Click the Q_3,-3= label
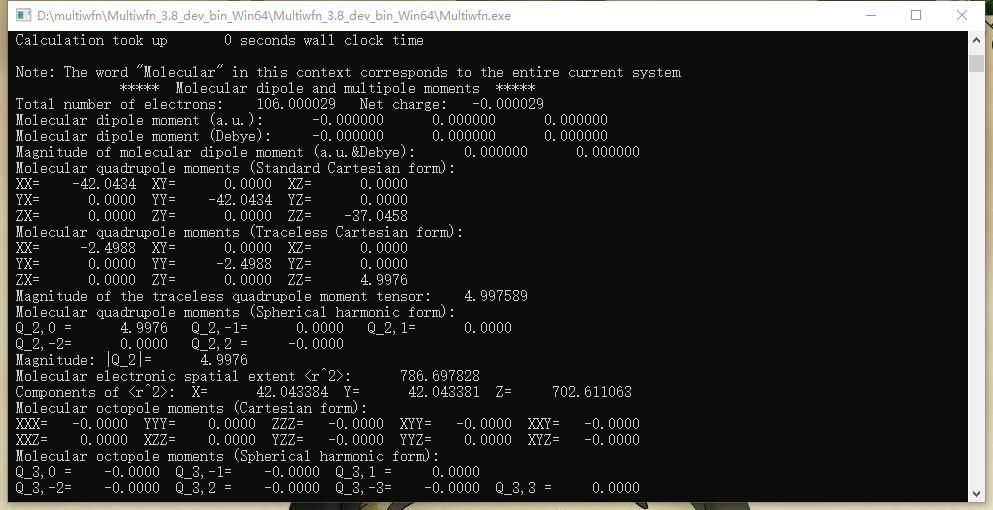Screen dimensions: 993x510 click(x=364, y=488)
